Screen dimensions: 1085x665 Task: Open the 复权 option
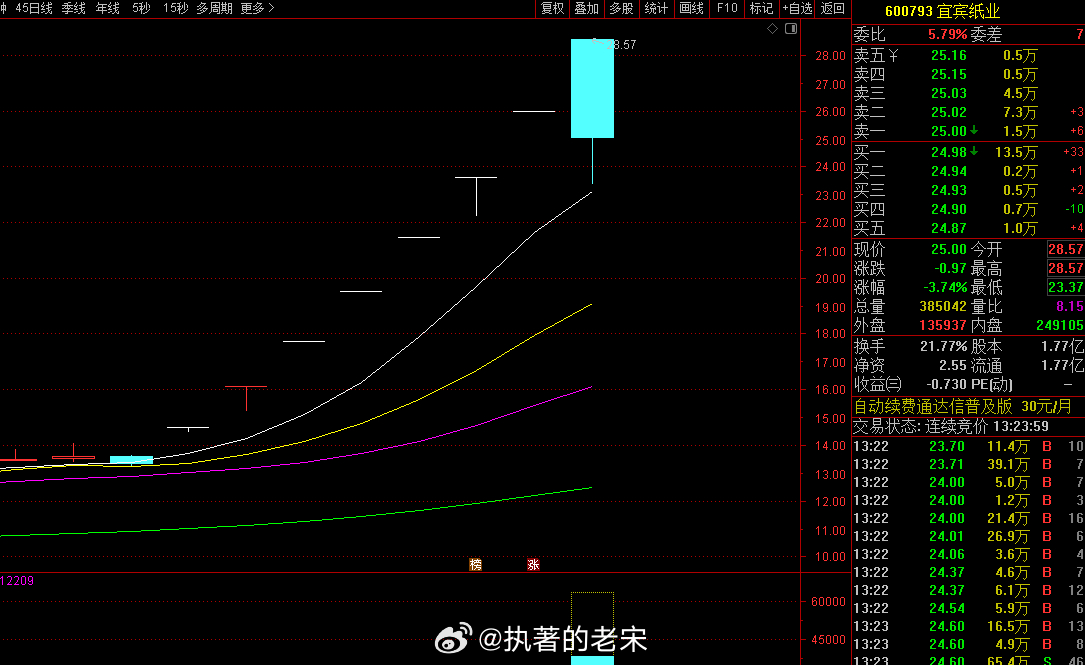point(552,8)
